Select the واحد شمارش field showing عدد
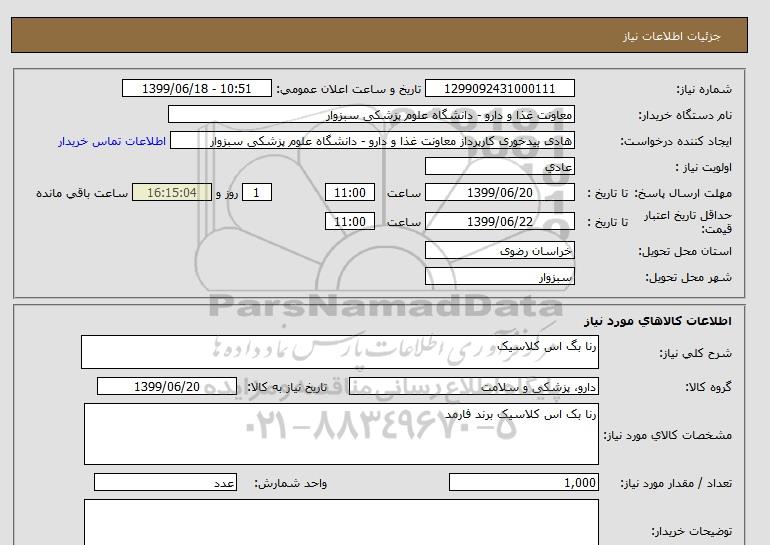Viewport: 770px width, 545px height. tap(165, 482)
